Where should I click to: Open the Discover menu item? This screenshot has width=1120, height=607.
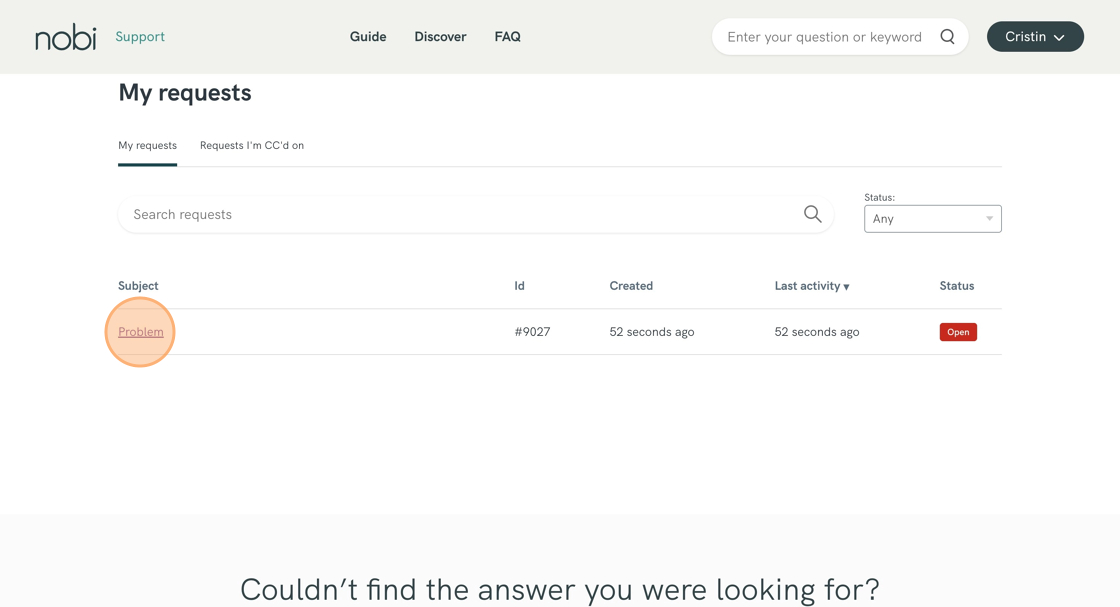tap(440, 36)
